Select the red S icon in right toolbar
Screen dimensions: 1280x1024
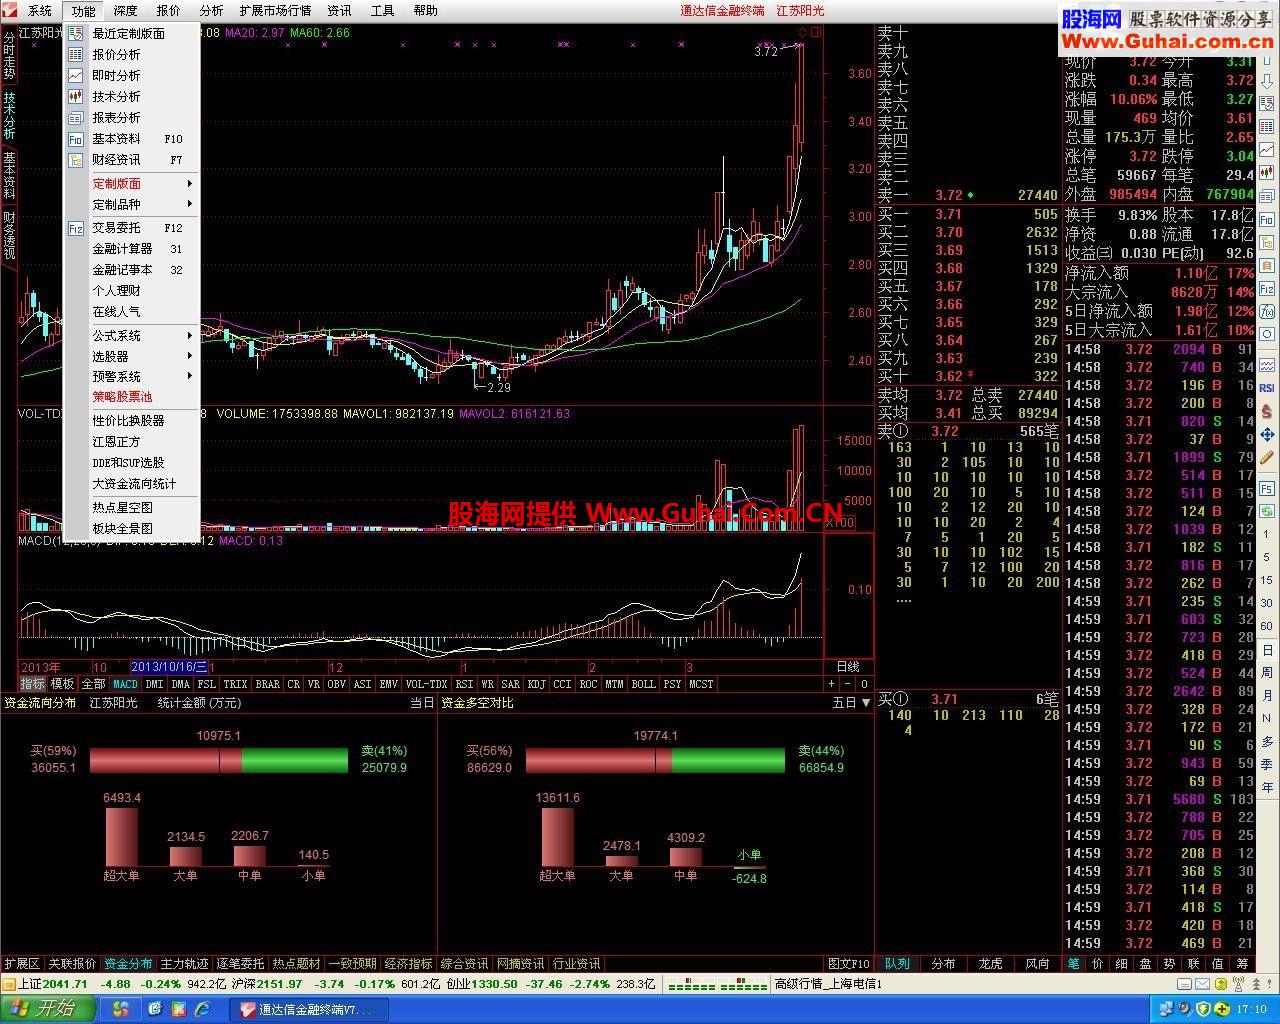tap(1267, 411)
